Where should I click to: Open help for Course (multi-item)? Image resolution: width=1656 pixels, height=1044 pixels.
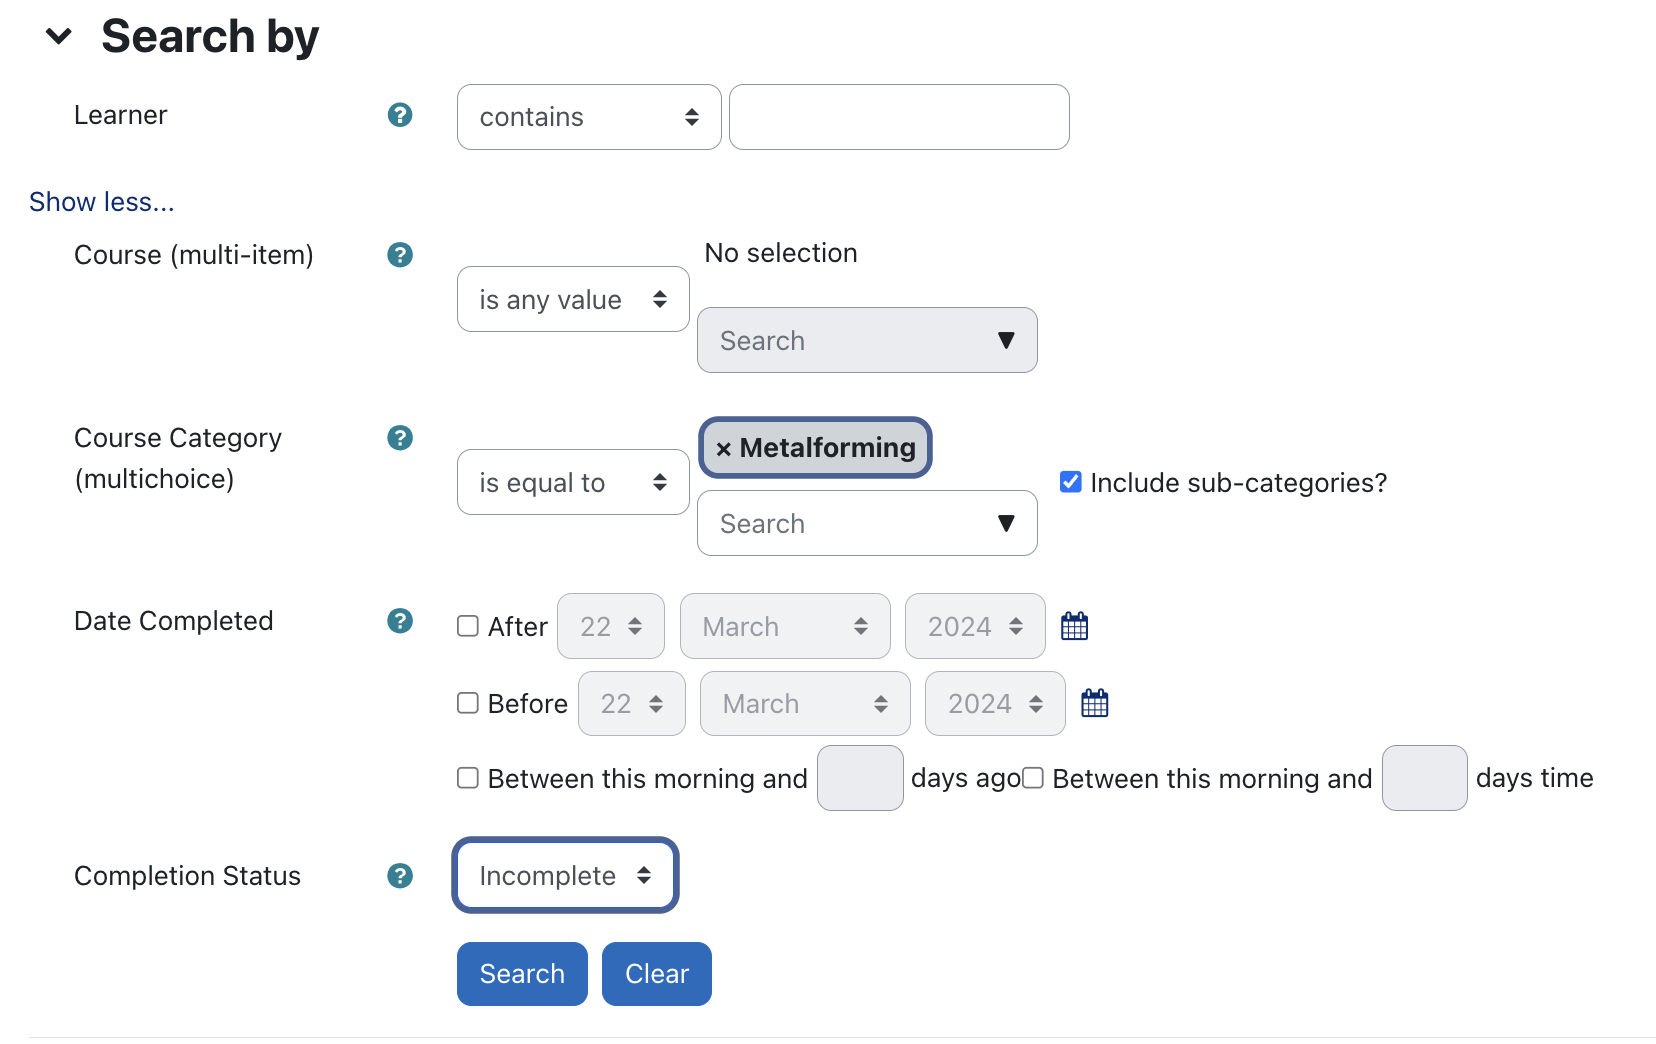(400, 255)
